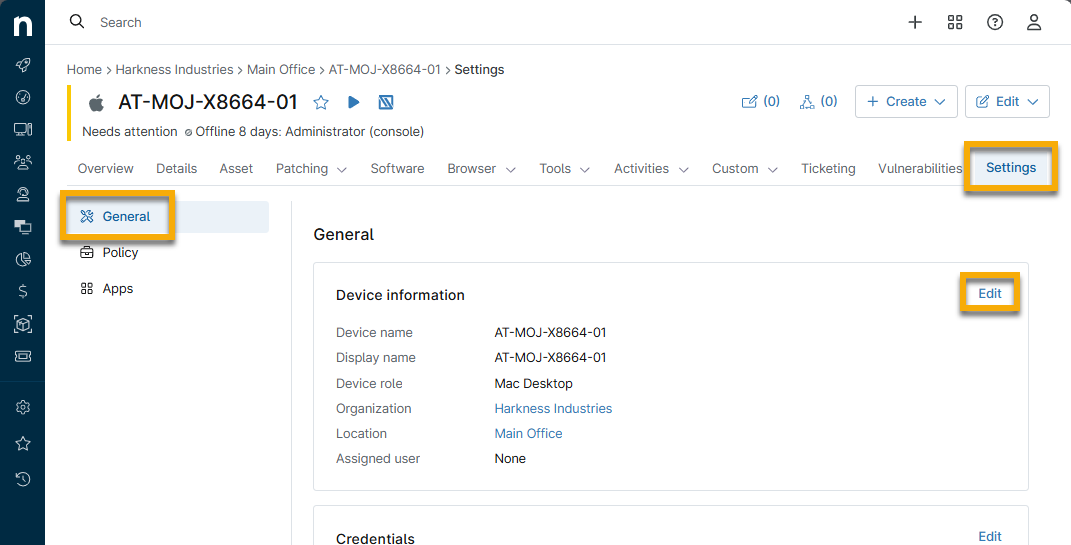Expand the top-right Edit dropdown button
The height and width of the screenshot is (545, 1071).
tap(1007, 101)
